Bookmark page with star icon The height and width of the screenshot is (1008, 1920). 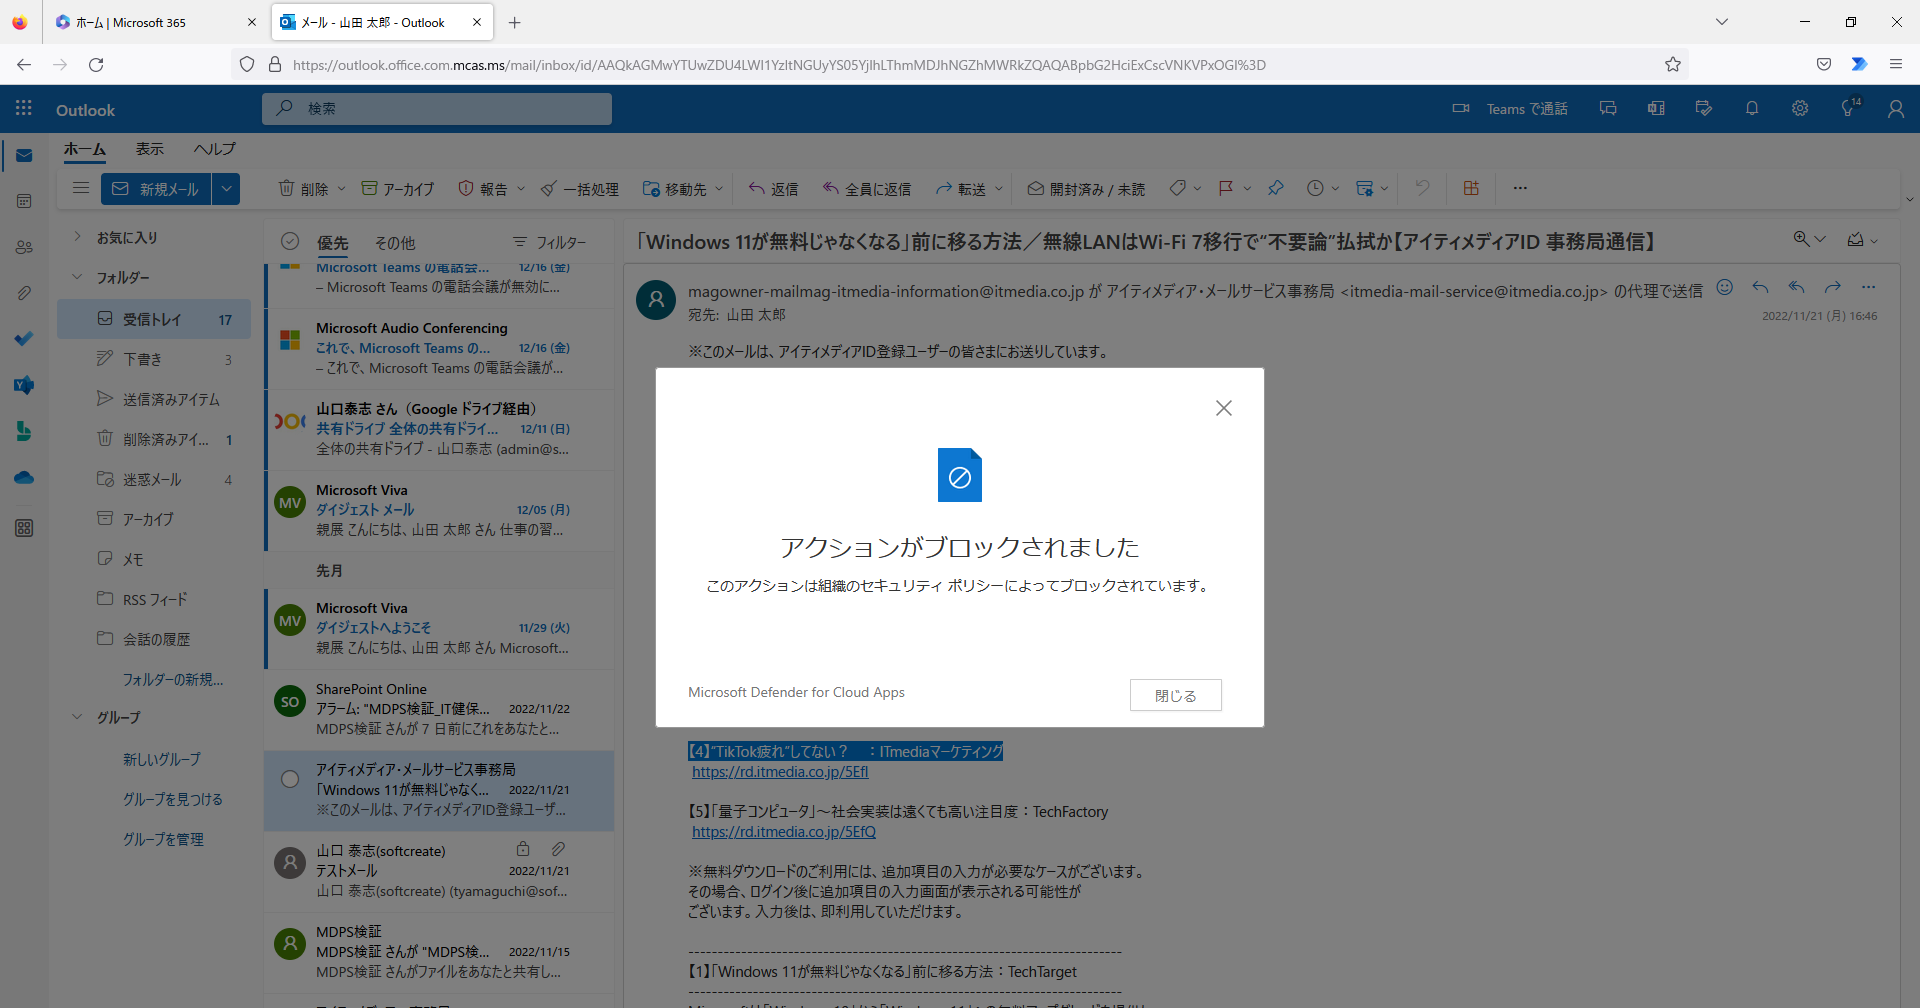click(1673, 64)
